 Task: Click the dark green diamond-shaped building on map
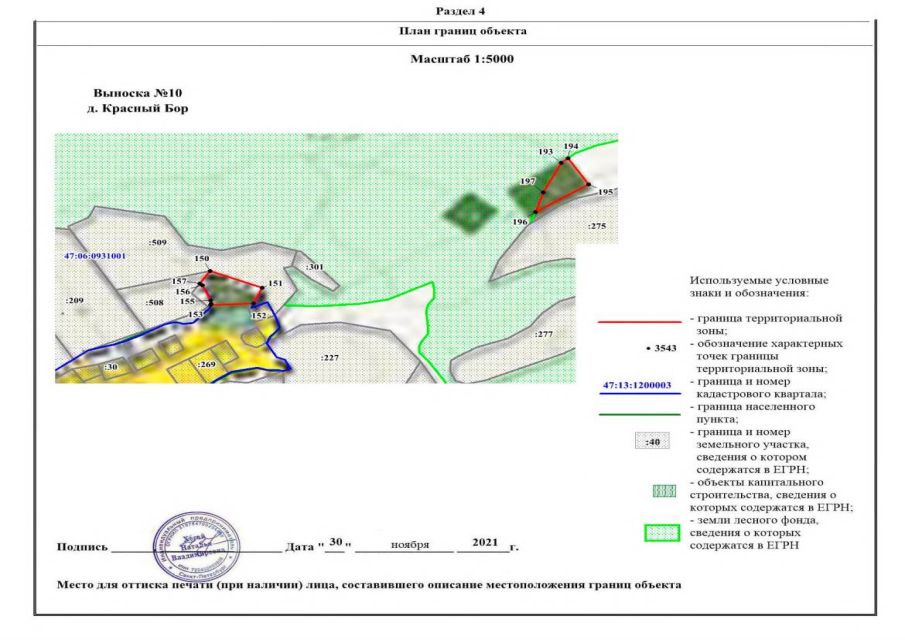(x=469, y=211)
